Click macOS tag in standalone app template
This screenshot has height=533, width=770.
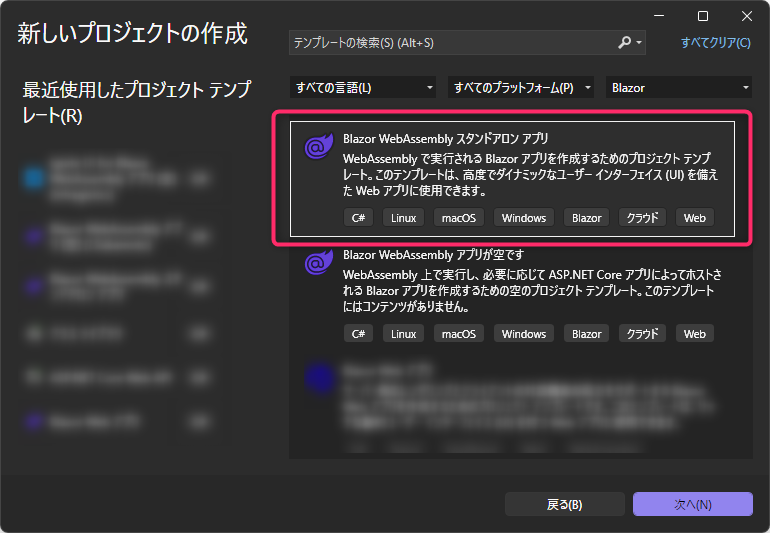click(459, 218)
